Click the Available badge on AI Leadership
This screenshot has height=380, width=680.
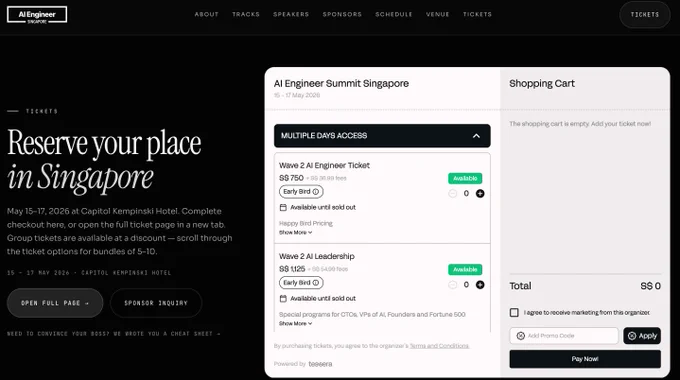click(465, 269)
